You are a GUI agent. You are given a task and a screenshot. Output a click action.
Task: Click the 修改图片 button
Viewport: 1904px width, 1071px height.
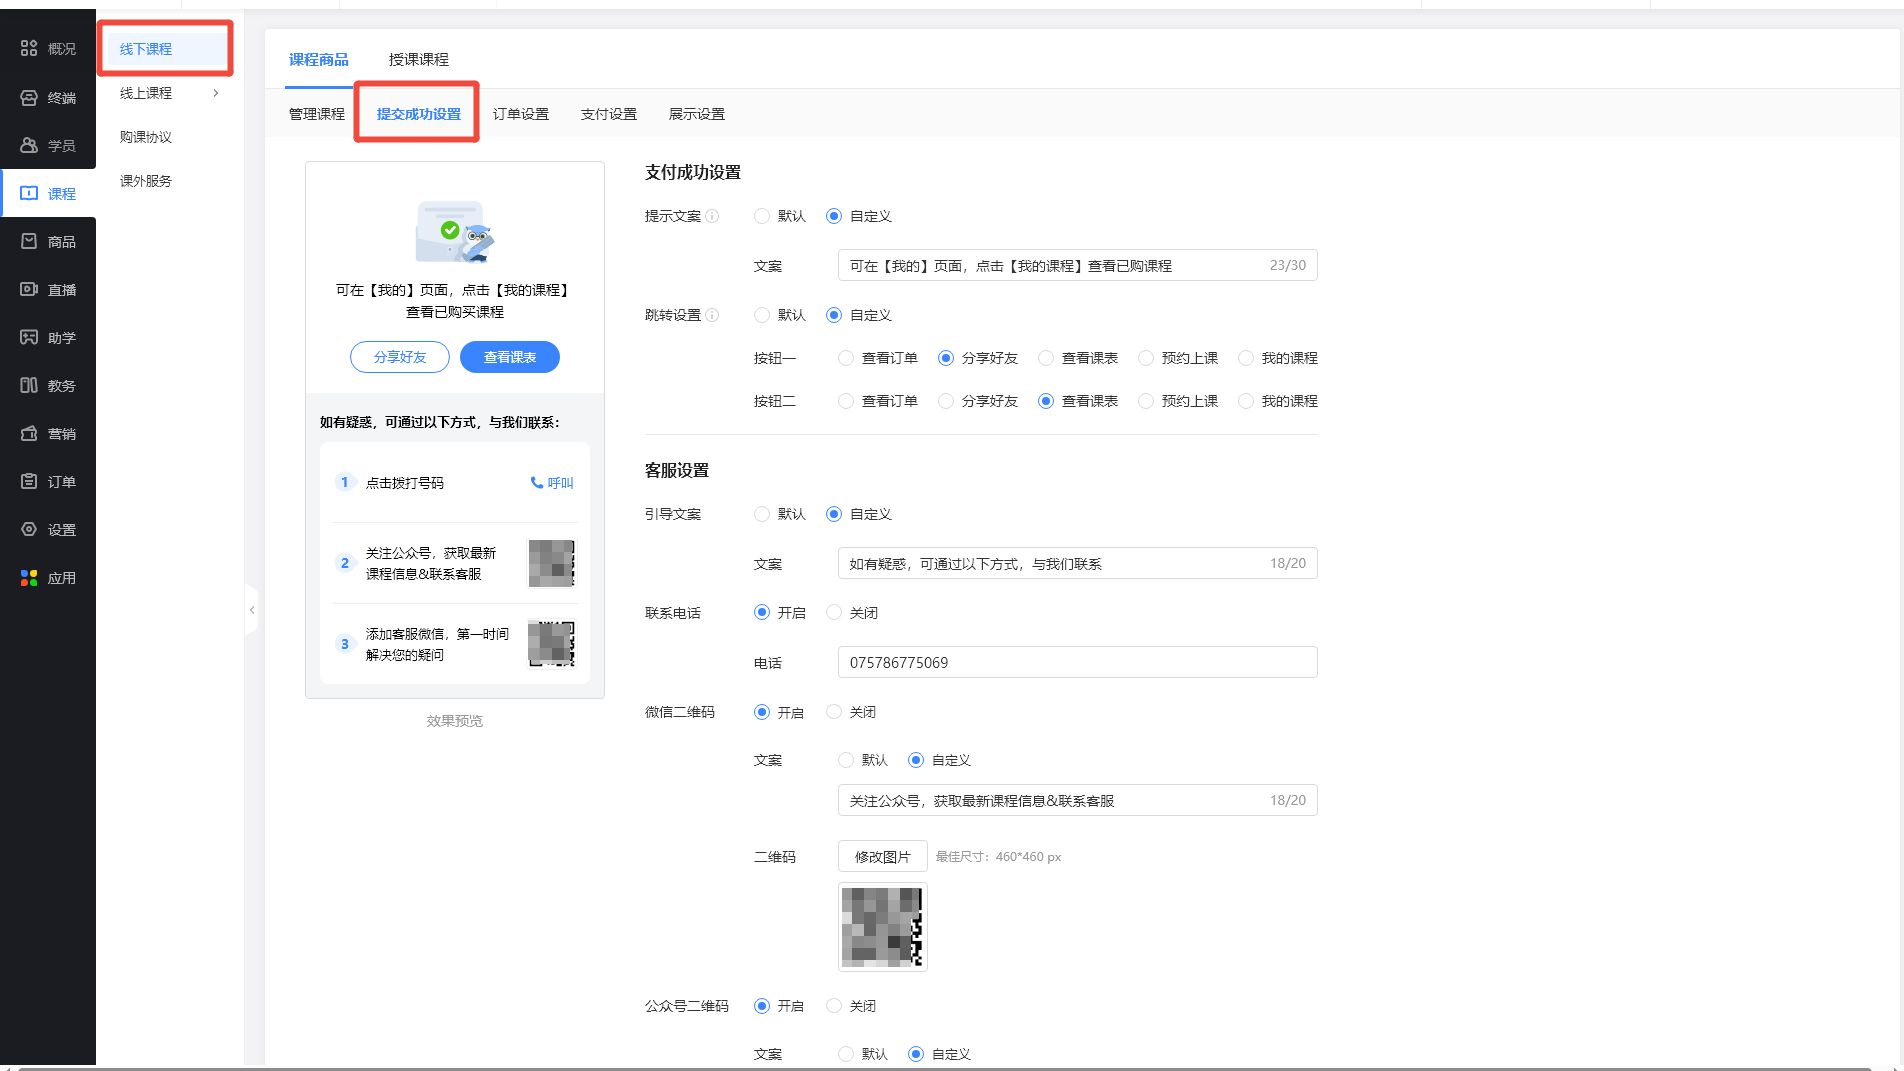pyautogui.click(x=882, y=856)
